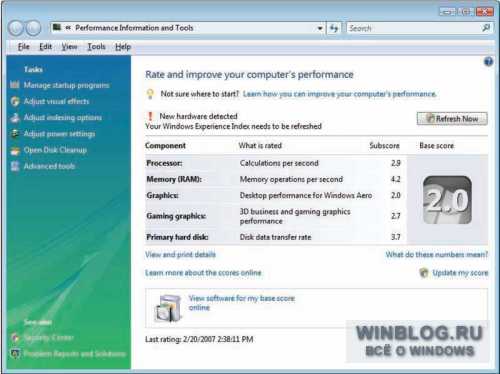Click the Processor subscore 2.9
This screenshot has width=500, height=374.
396,163
